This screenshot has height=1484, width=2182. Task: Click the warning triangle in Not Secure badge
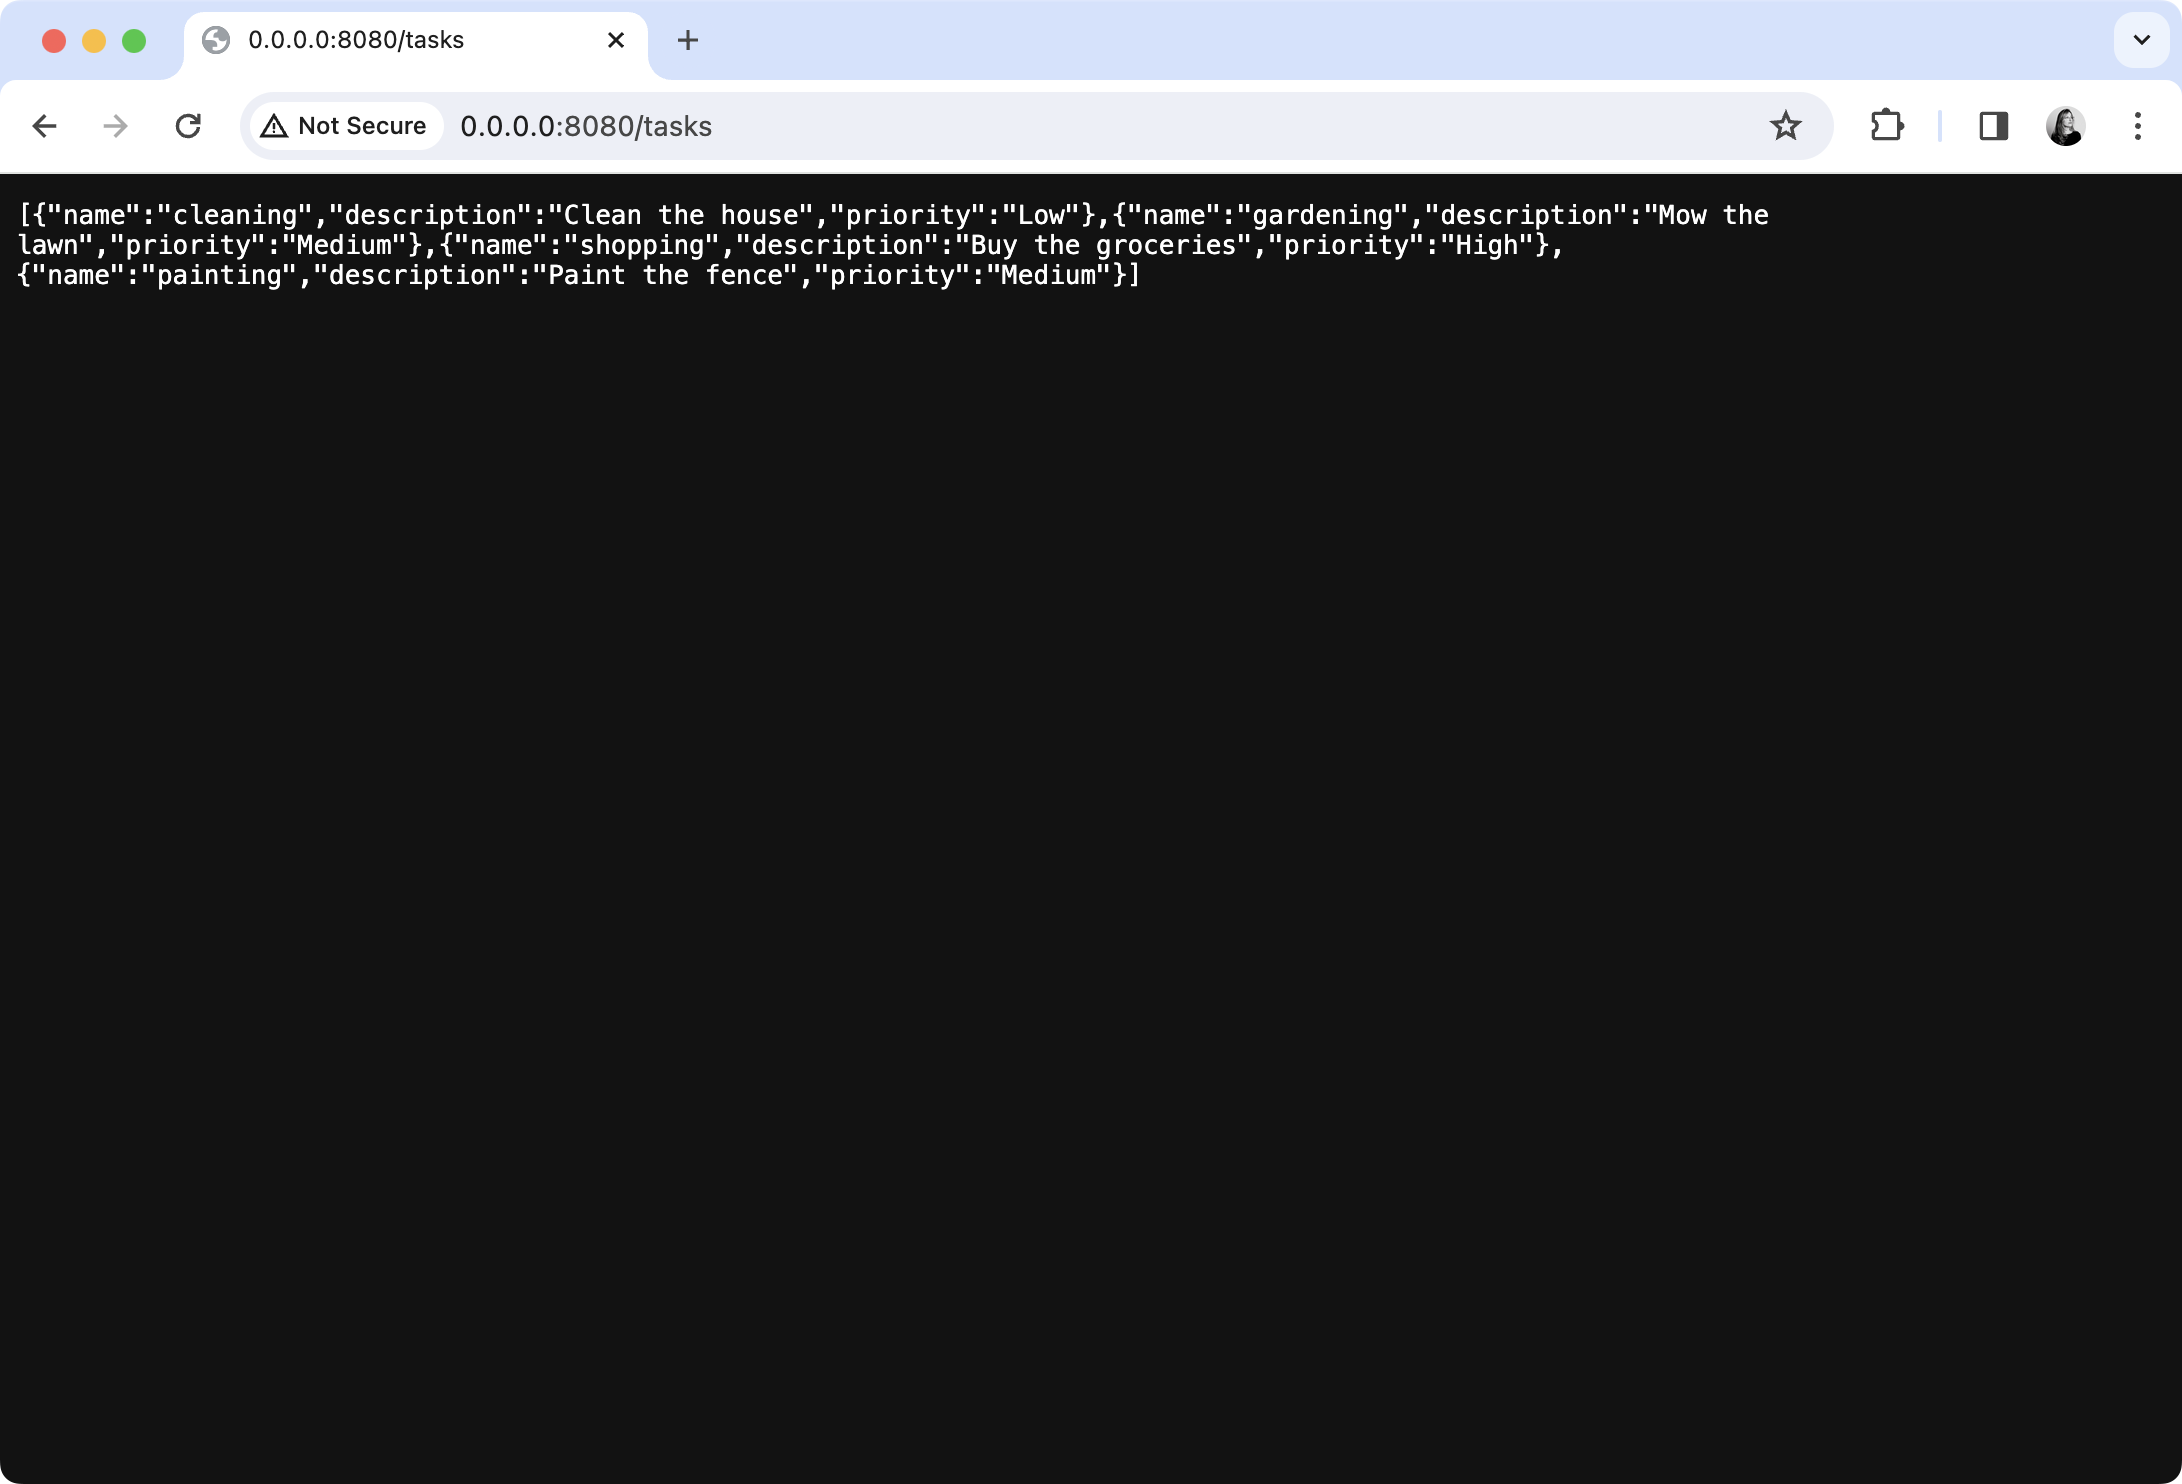276,125
